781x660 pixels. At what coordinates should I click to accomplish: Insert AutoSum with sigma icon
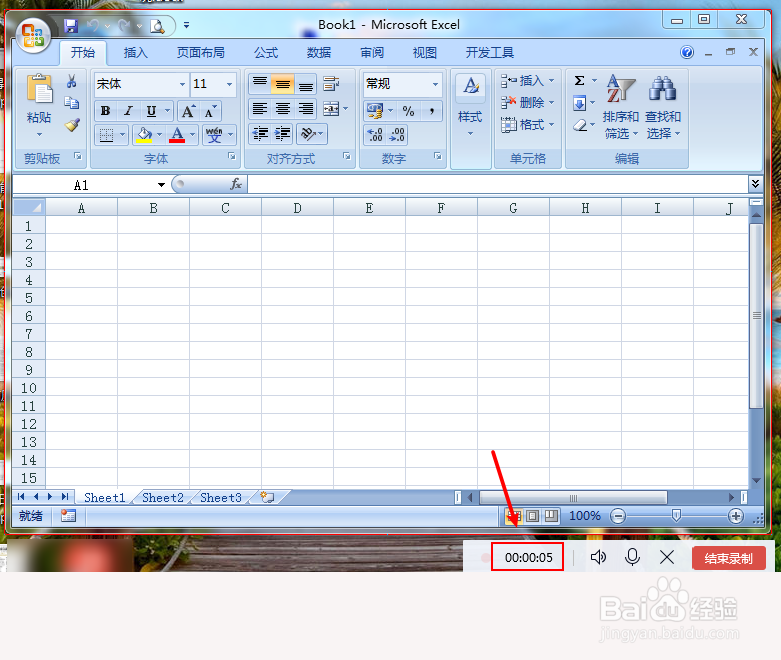coord(579,81)
